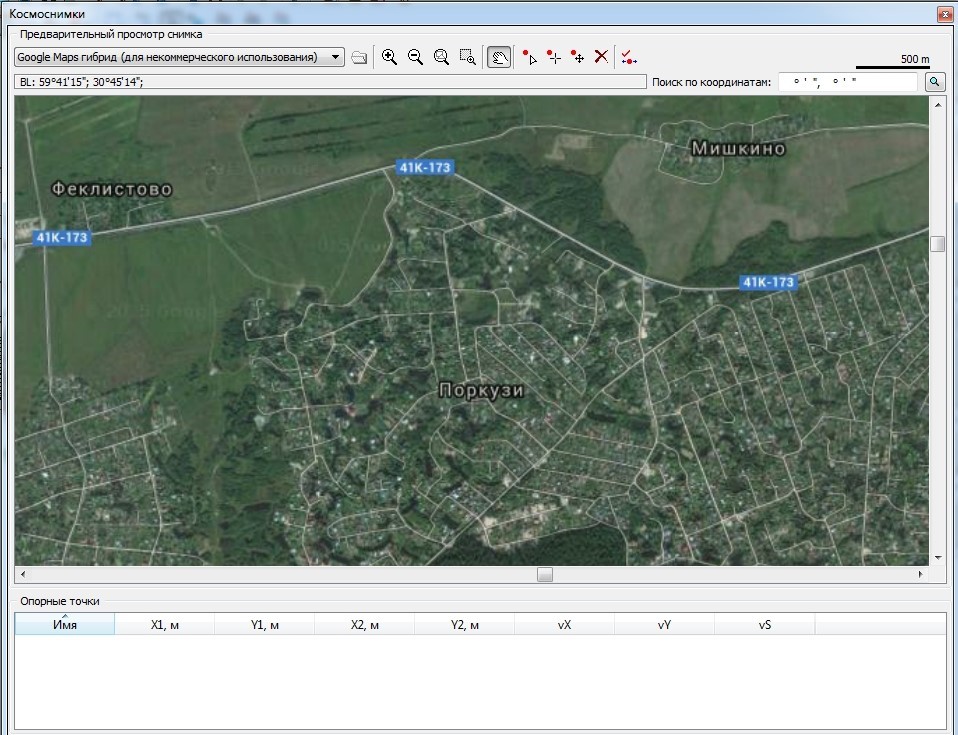Screen dimensions: 958x735
Task: Pick the move control point tool
Action: [x=577, y=57]
